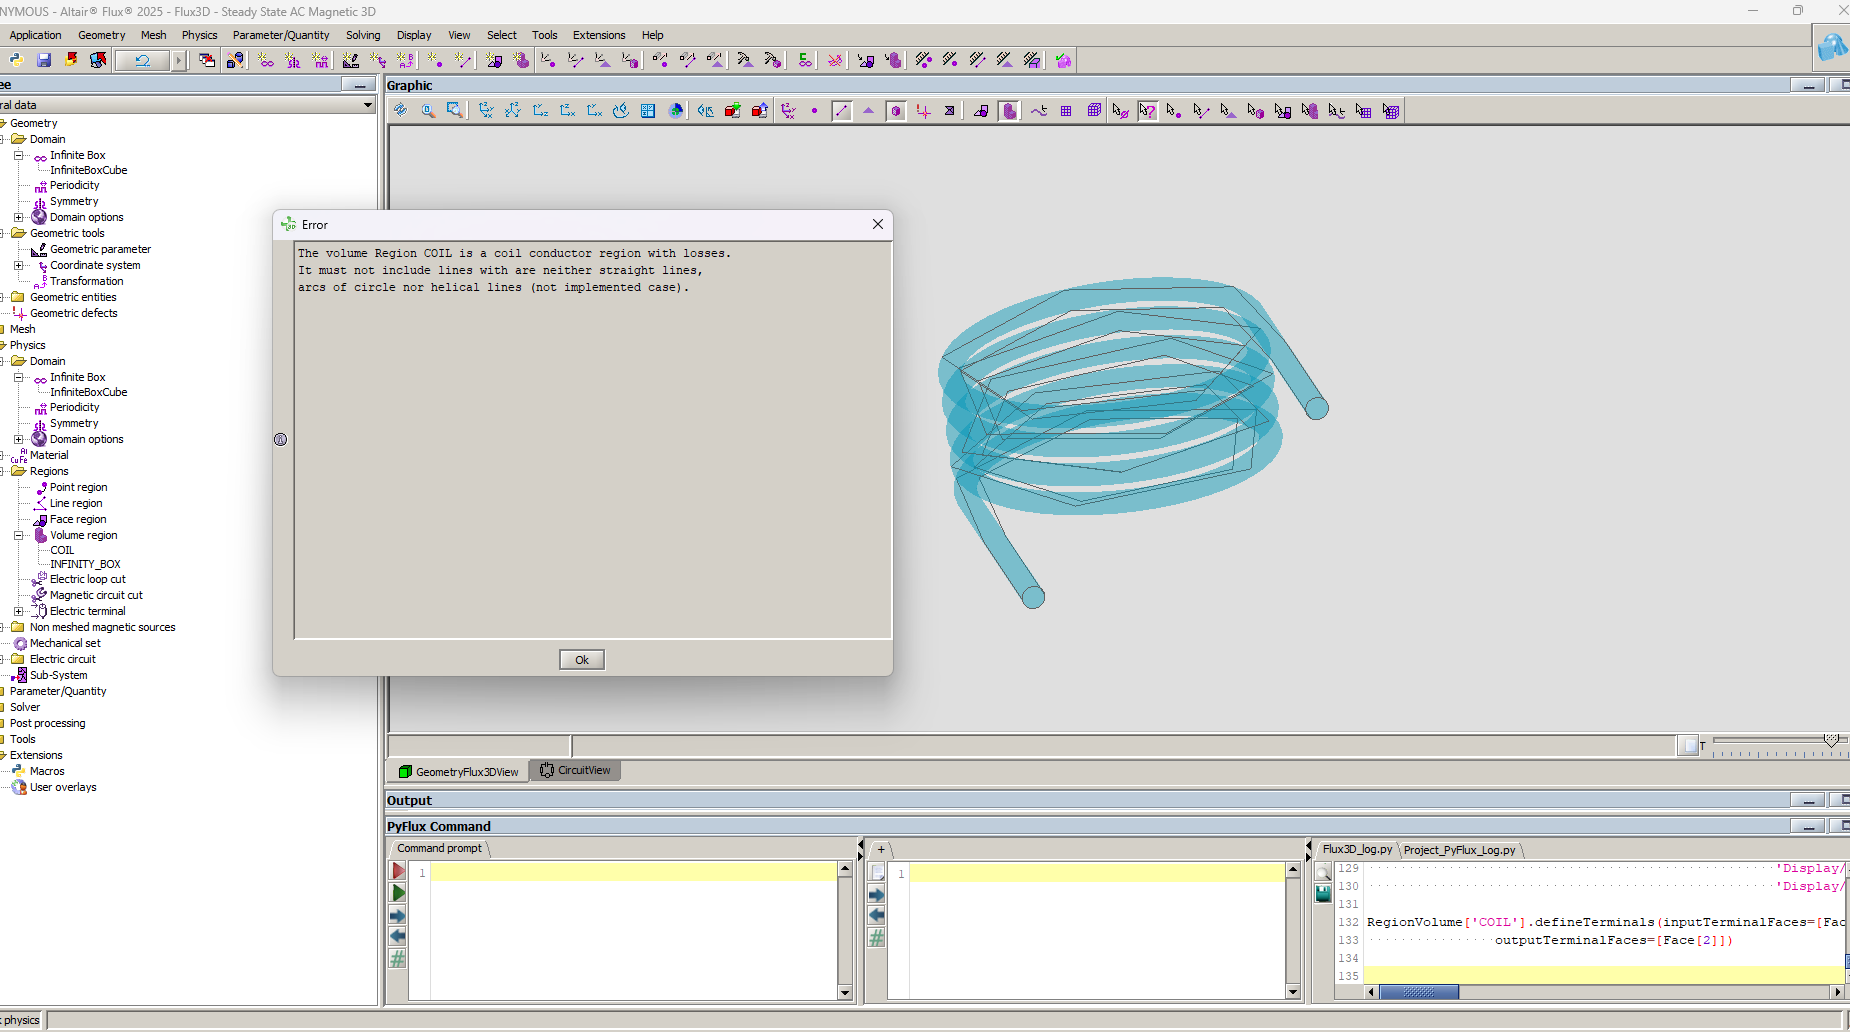Minimize the Graphic panel
1850x1032 pixels.
pos(1808,85)
